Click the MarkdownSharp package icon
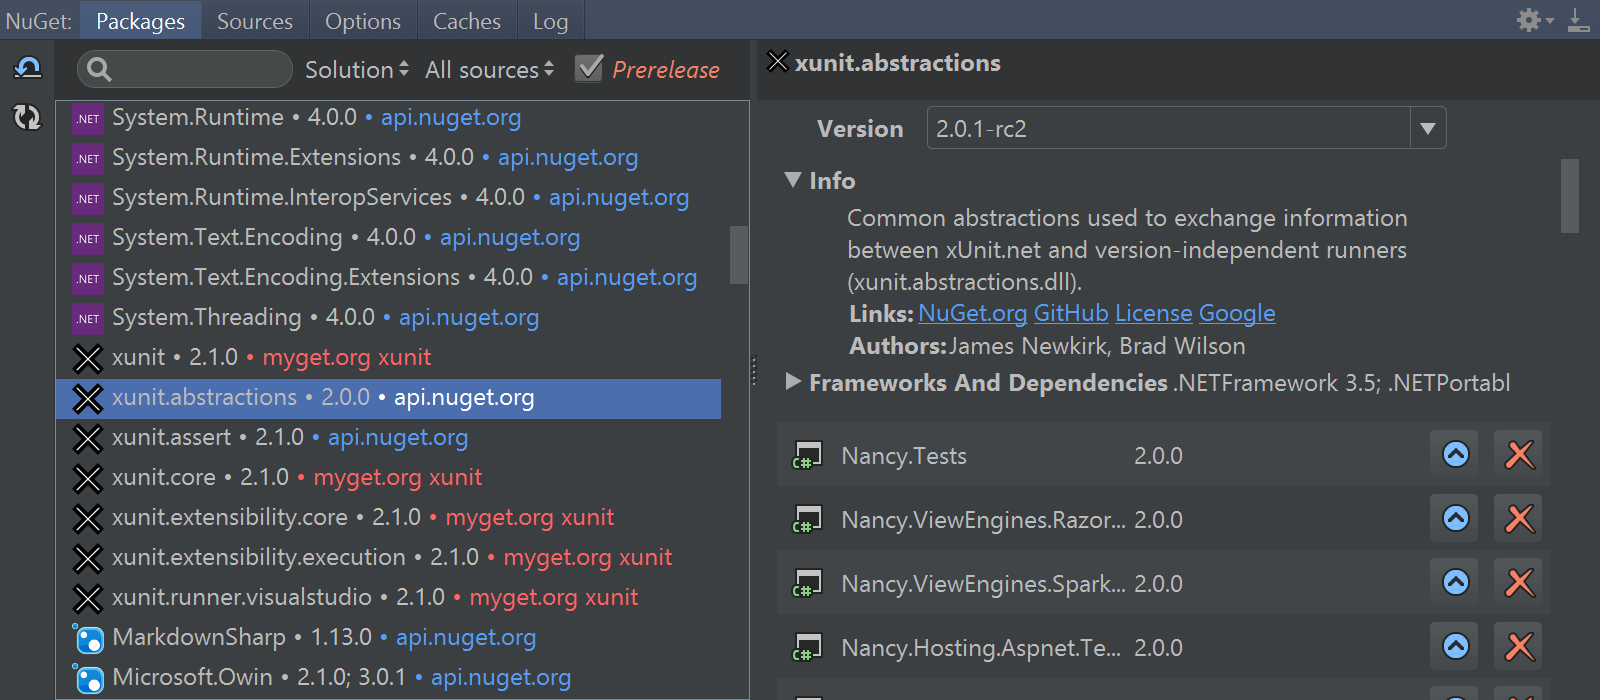The width and height of the screenshot is (1600, 700). pos(88,638)
